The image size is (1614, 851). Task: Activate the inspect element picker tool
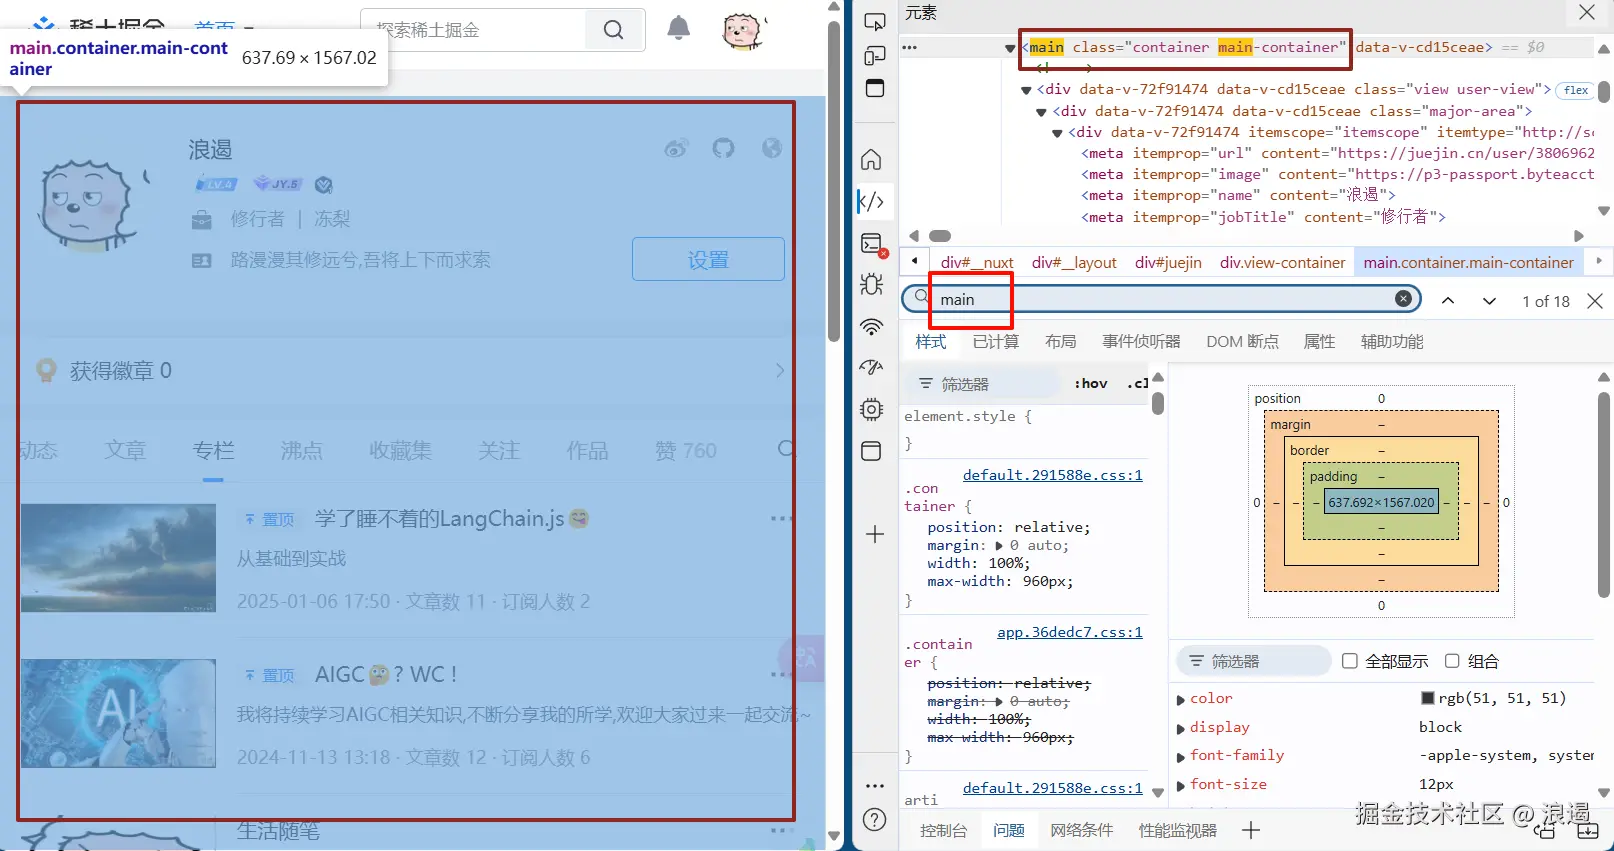tap(875, 21)
